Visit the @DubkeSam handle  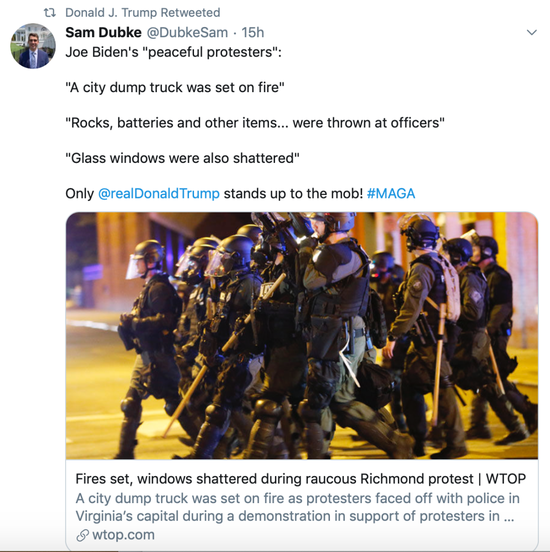pyautogui.click(x=187, y=32)
